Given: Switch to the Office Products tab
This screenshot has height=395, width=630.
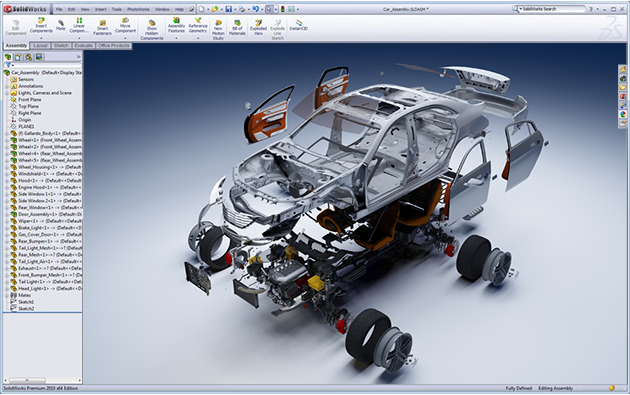Looking at the screenshot, I should 114,46.
